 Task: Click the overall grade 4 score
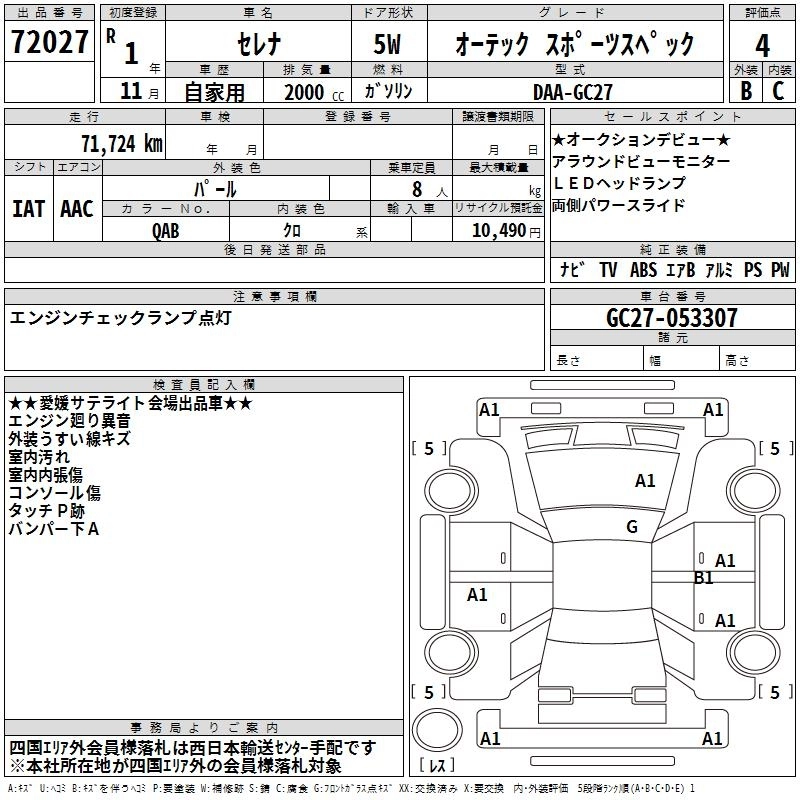[762, 45]
